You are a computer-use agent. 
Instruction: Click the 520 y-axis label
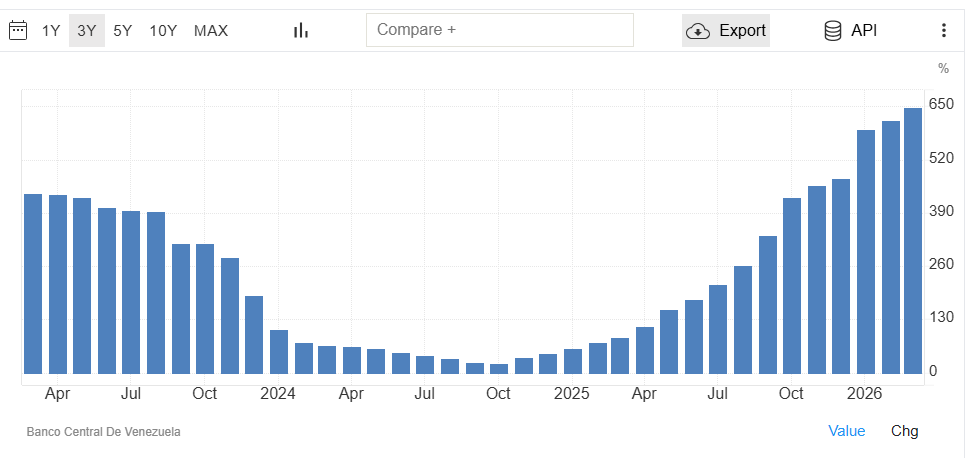(941, 158)
